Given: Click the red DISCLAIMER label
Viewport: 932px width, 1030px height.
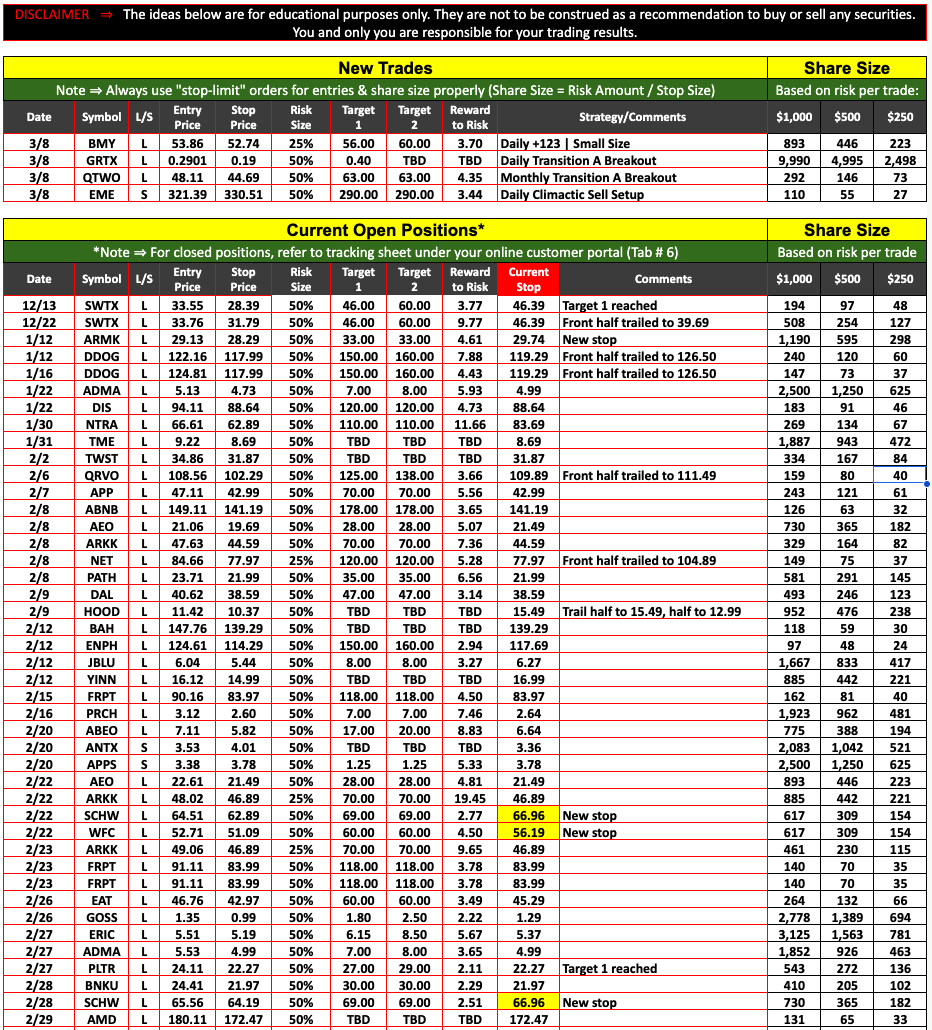Looking at the screenshot, I should coord(47,15).
